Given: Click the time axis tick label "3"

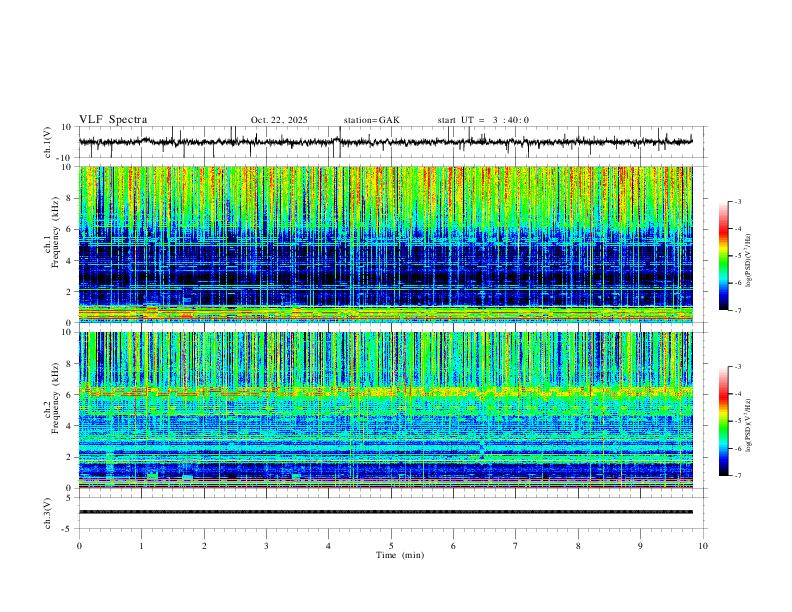Looking at the screenshot, I should (266, 546).
